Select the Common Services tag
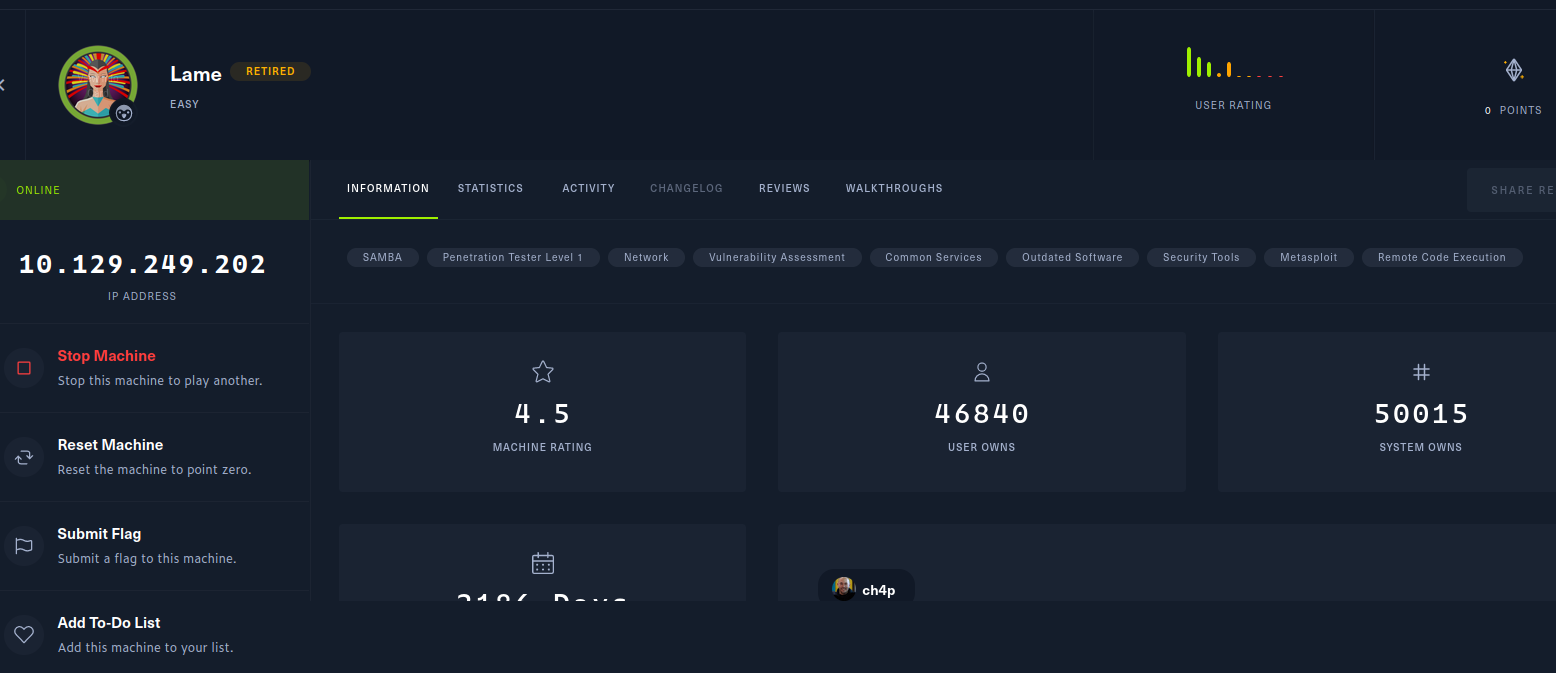The height and width of the screenshot is (673, 1556). pyautogui.click(x=933, y=257)
